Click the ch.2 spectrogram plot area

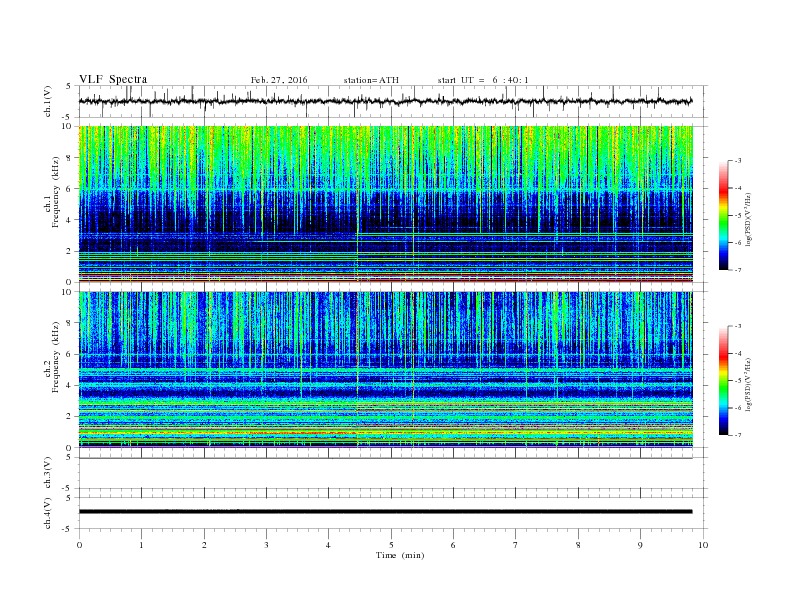(x=386, y=369)
